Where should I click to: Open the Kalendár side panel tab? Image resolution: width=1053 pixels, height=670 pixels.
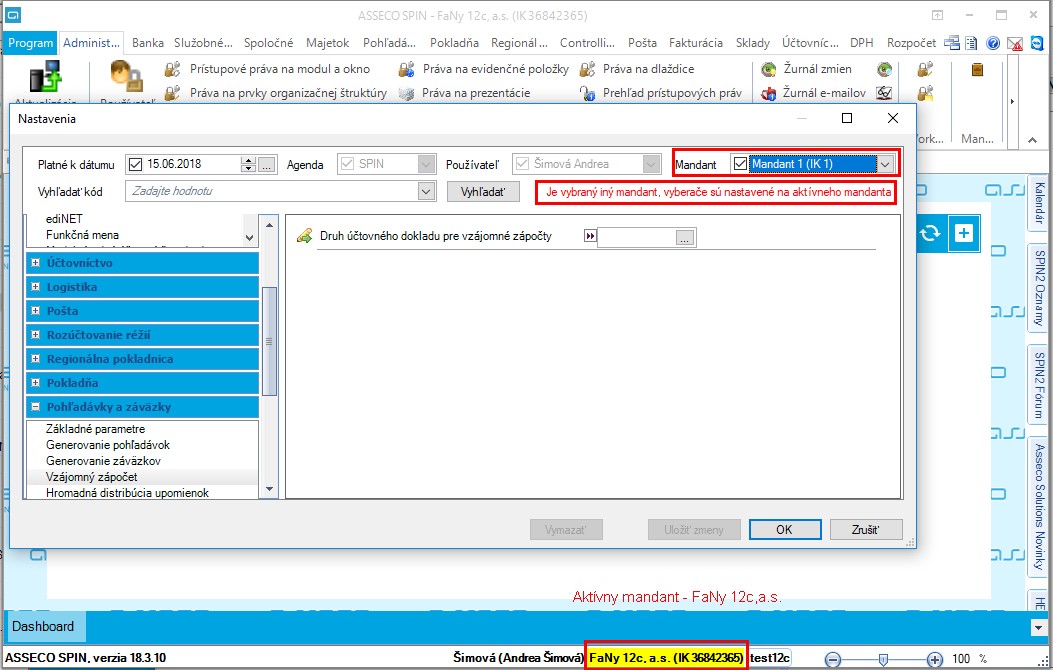(x=1039, y=203)
